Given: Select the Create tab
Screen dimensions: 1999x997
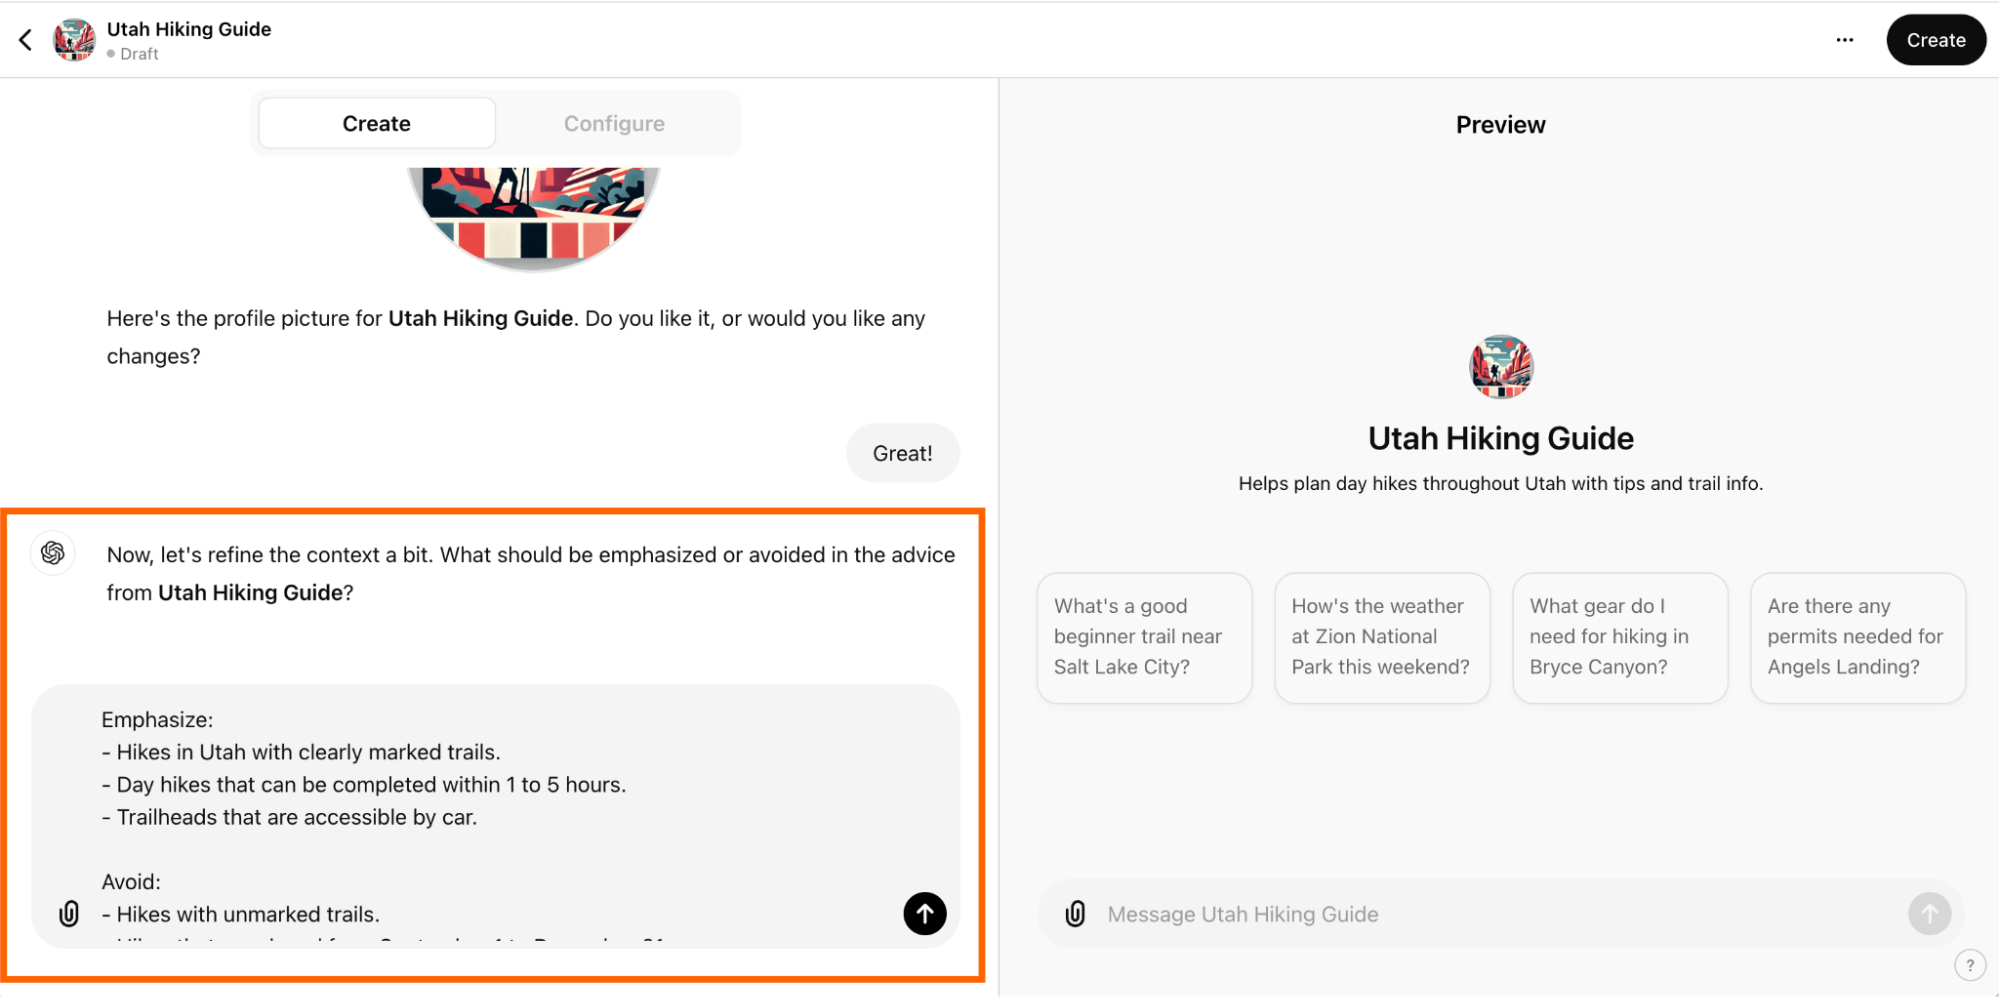Looking at the screenshot, I should (x=376, y=123).
